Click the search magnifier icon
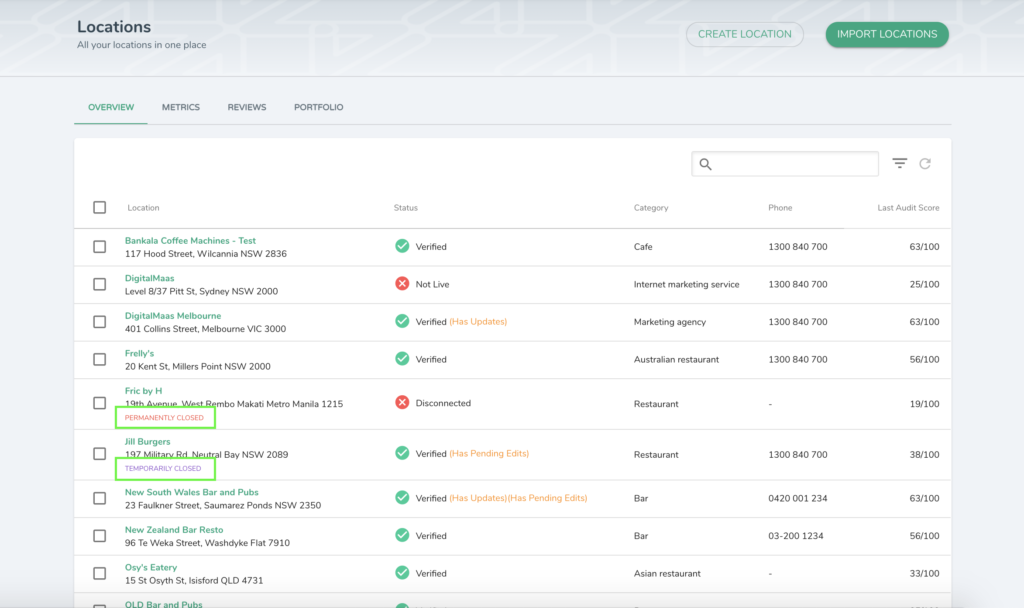 (x=705, y=164)
